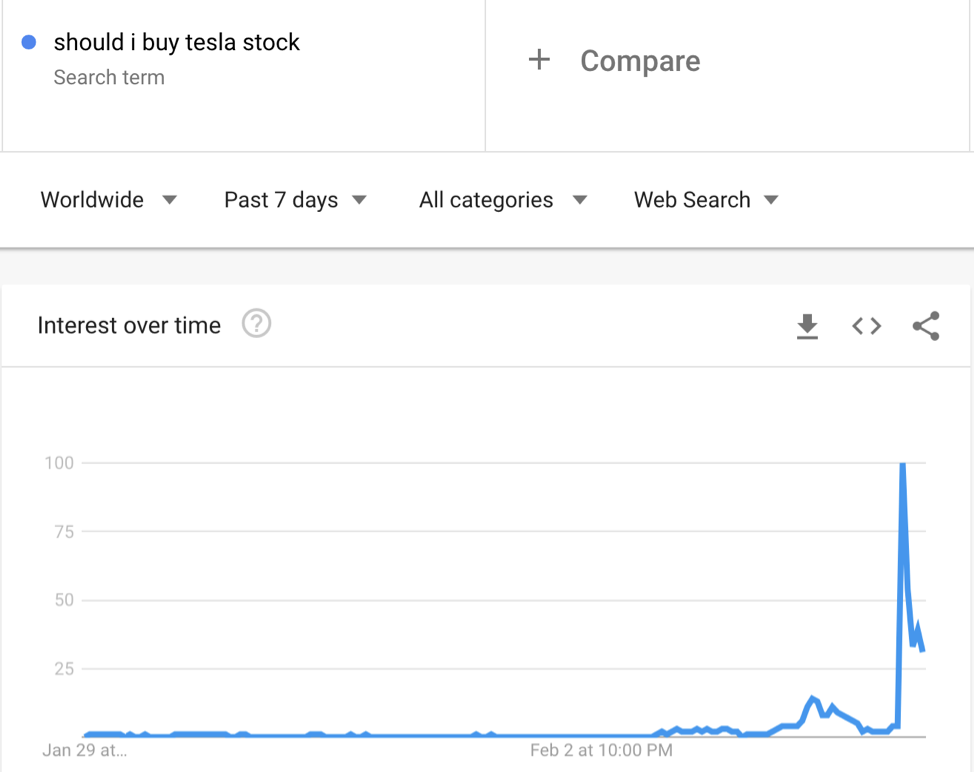Click the Feb 2 at 10:00 PM axis label
974x772 pixels.
601,750
